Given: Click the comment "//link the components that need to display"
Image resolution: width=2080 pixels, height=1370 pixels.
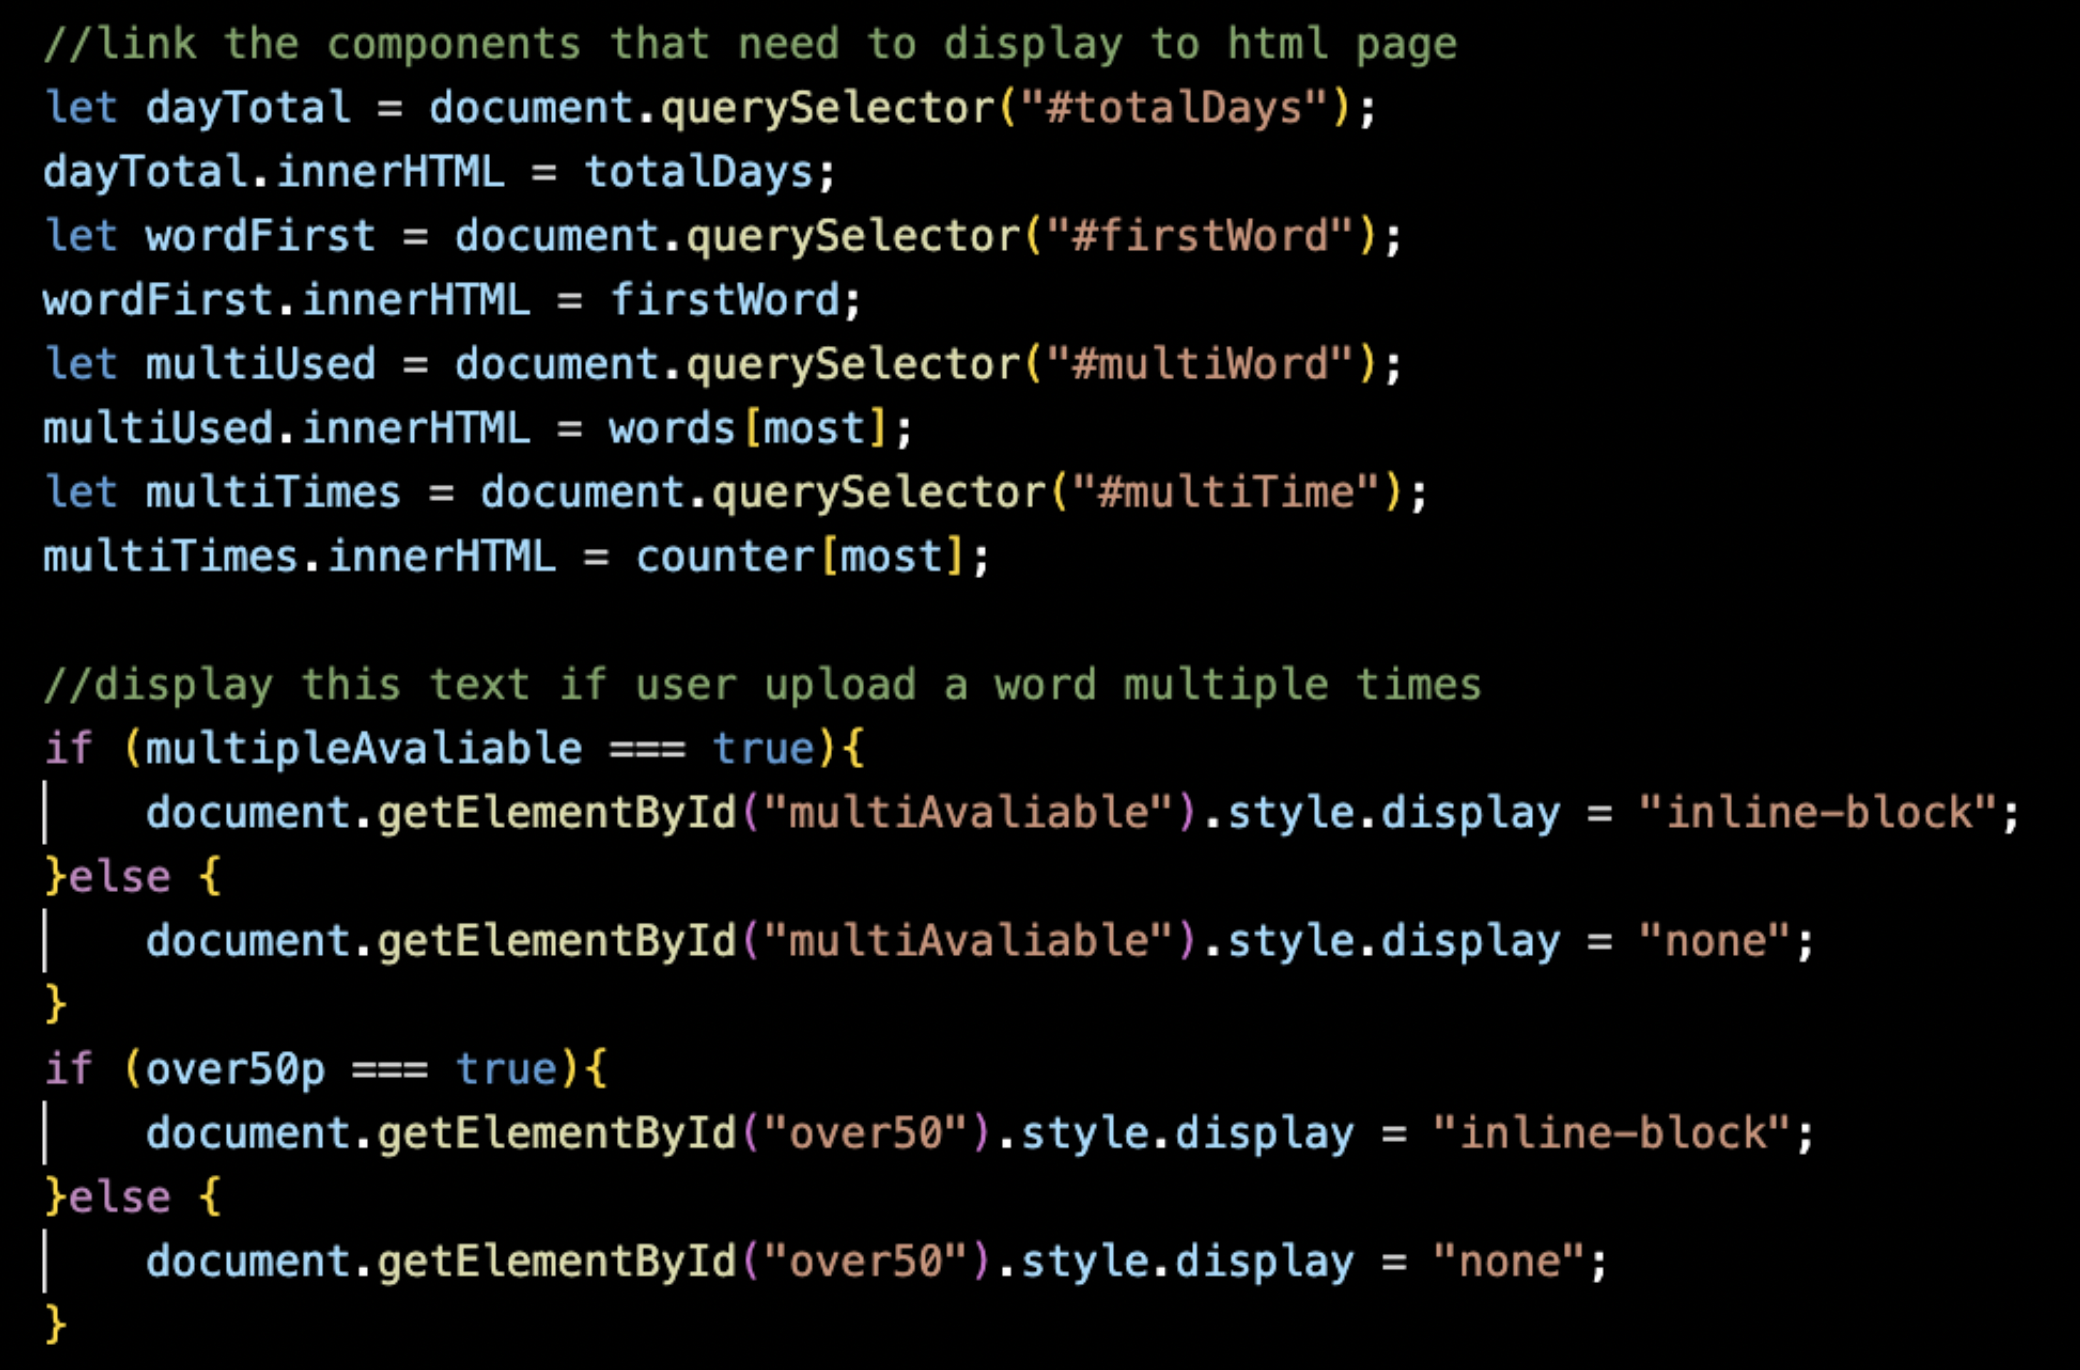Looking at the screenshot, I should [583, 45].
